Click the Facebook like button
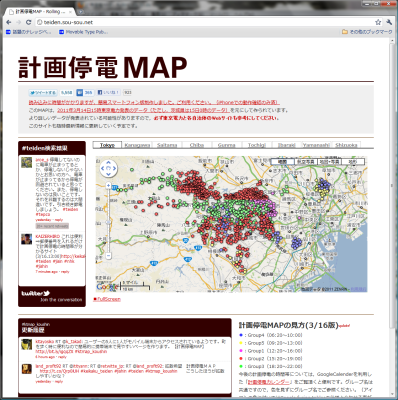Image resolution: width=398 pixels, height=400 pixels. (109, 93)
